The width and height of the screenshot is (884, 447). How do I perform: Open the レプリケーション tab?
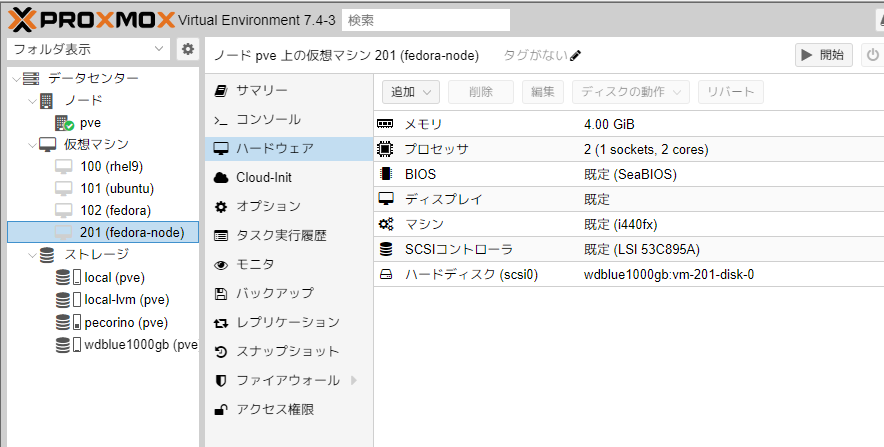pyautogui.click(x=289, y=322)
